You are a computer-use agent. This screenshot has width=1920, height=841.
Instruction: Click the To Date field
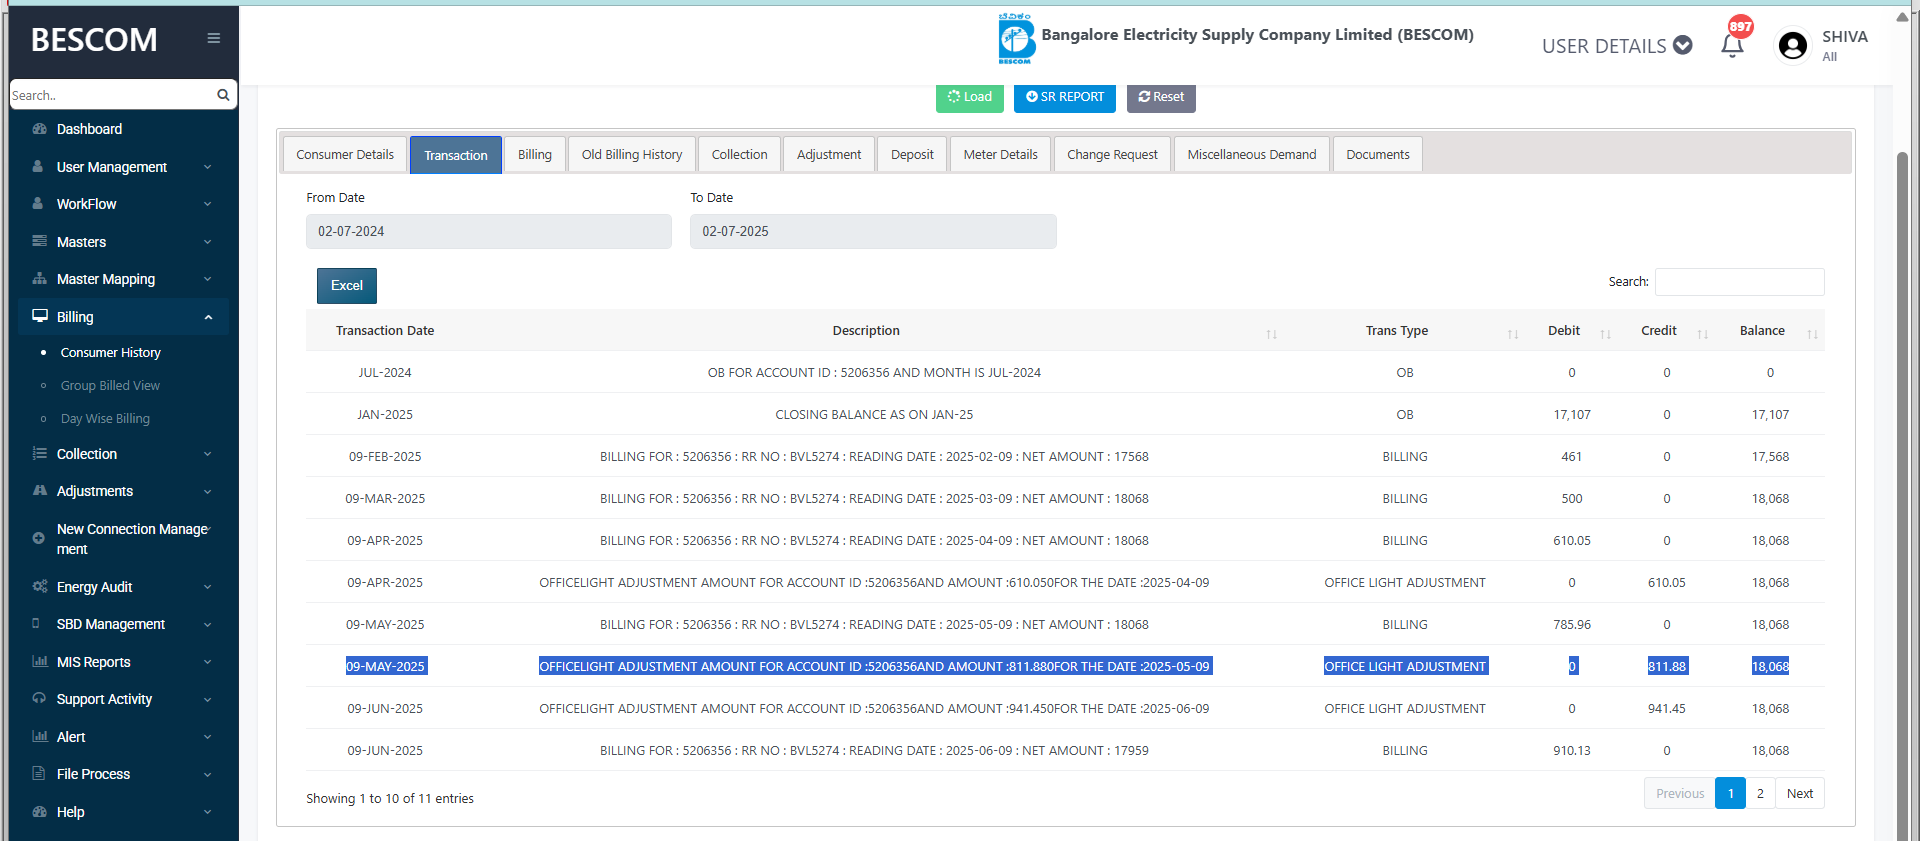point(873,231)
